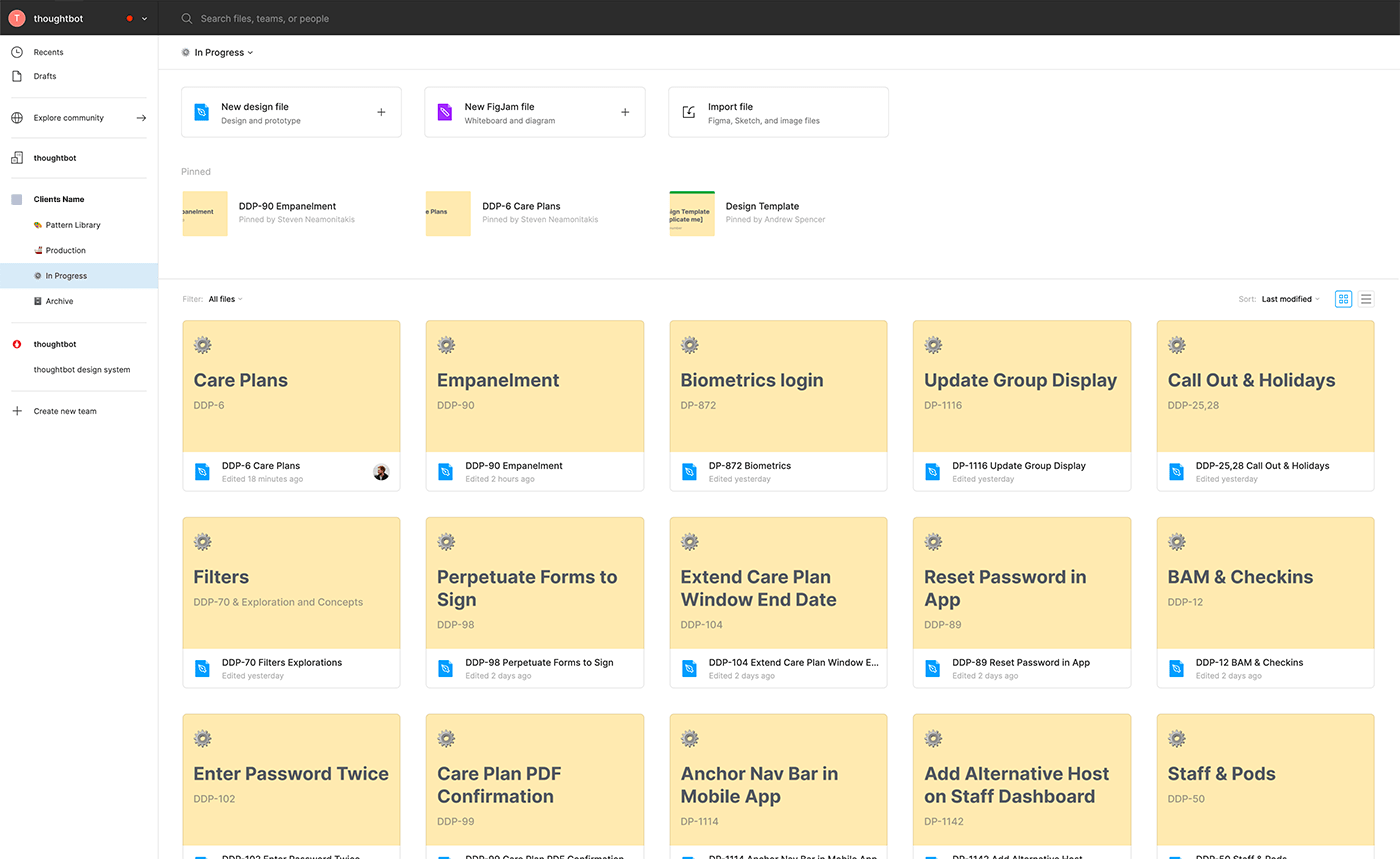
Task: Open Anchor Nav Bar in Mobile App card
Action: pyautogui.click(x=778, y=786)
